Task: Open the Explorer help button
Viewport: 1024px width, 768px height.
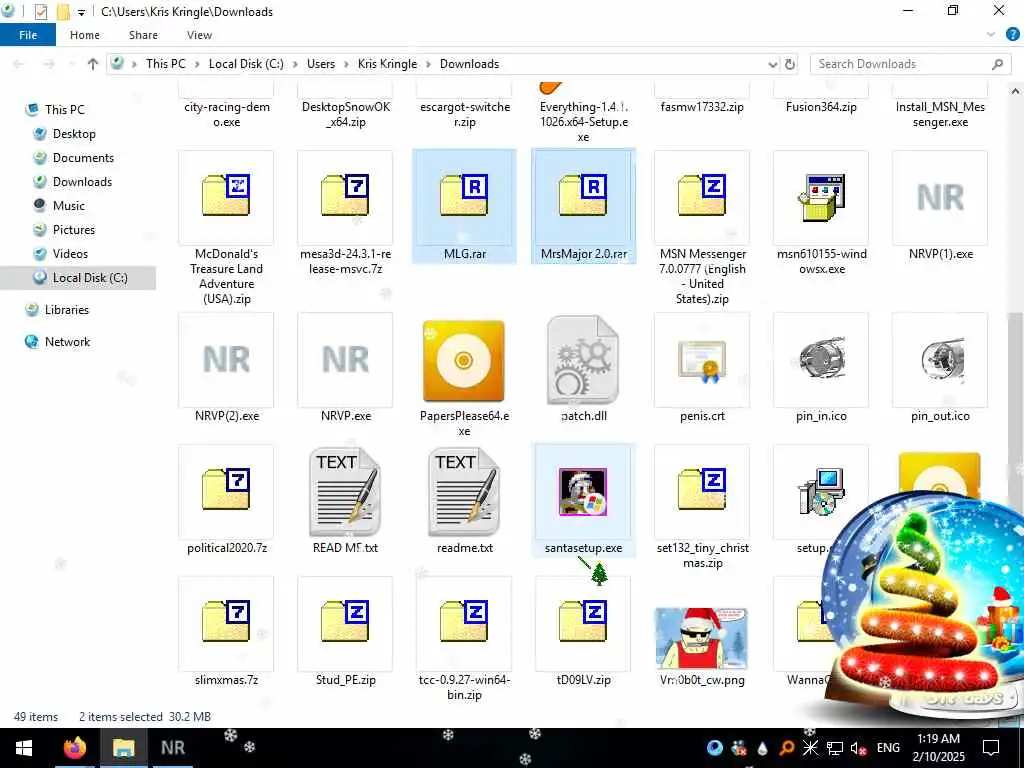Action: click(x=1013, y=35)
